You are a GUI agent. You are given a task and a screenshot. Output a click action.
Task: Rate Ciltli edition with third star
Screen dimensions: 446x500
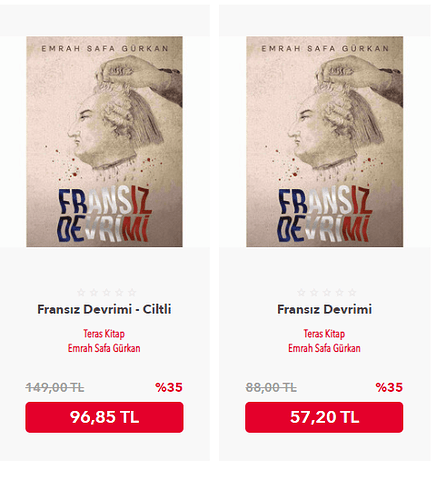[x=106, y=293]
